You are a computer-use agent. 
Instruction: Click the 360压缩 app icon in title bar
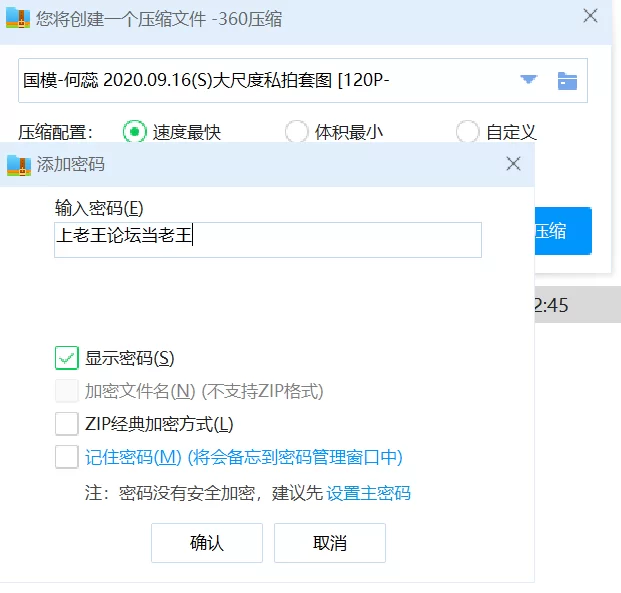18,18
